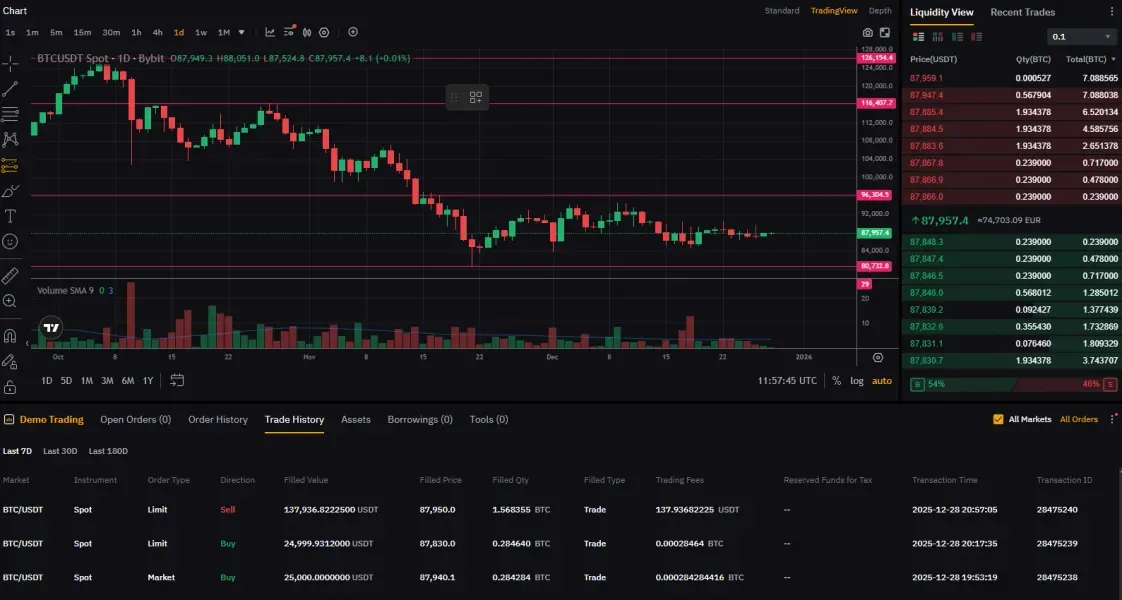The image size is (1122, 600).
Task: Open the All Orders filter
Action: (1078, 420)
